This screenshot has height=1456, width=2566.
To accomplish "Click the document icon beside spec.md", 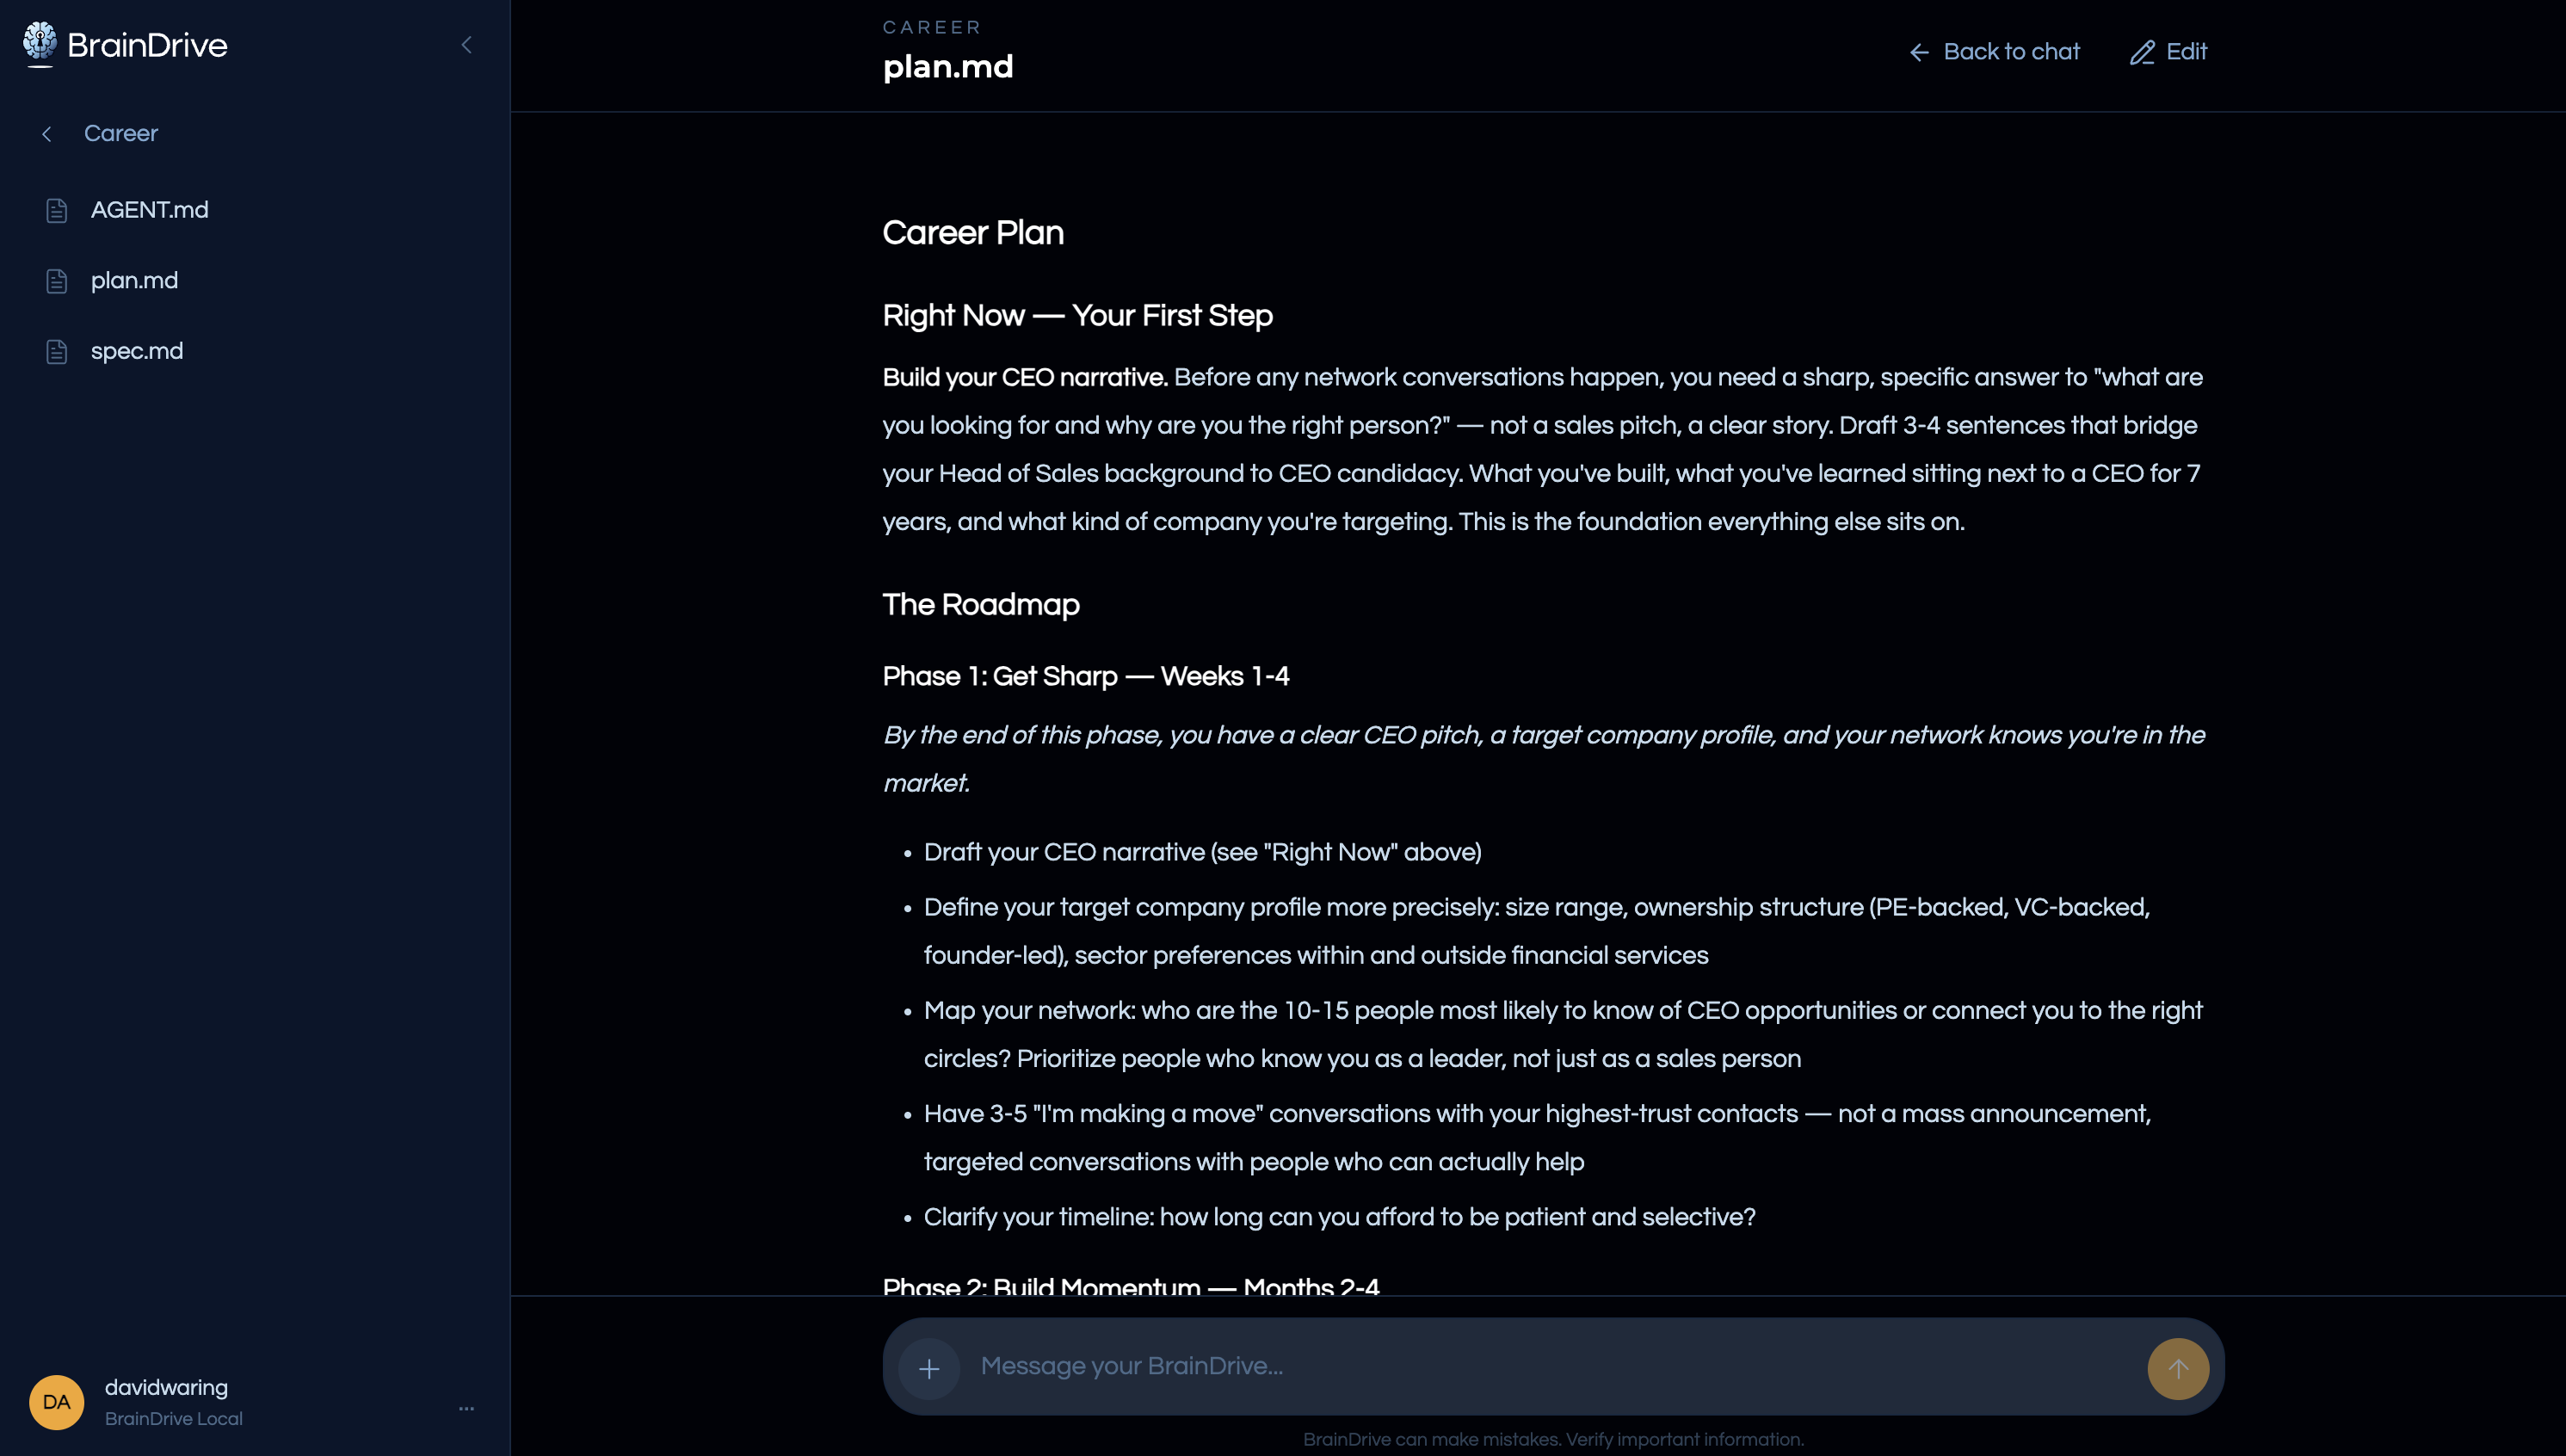I will click(x=57, y=351).
